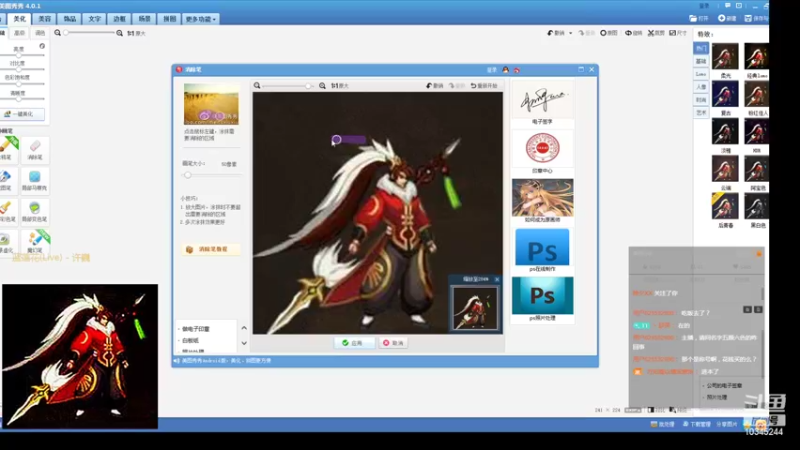Select 基础 effects category

tap(701, 61)
